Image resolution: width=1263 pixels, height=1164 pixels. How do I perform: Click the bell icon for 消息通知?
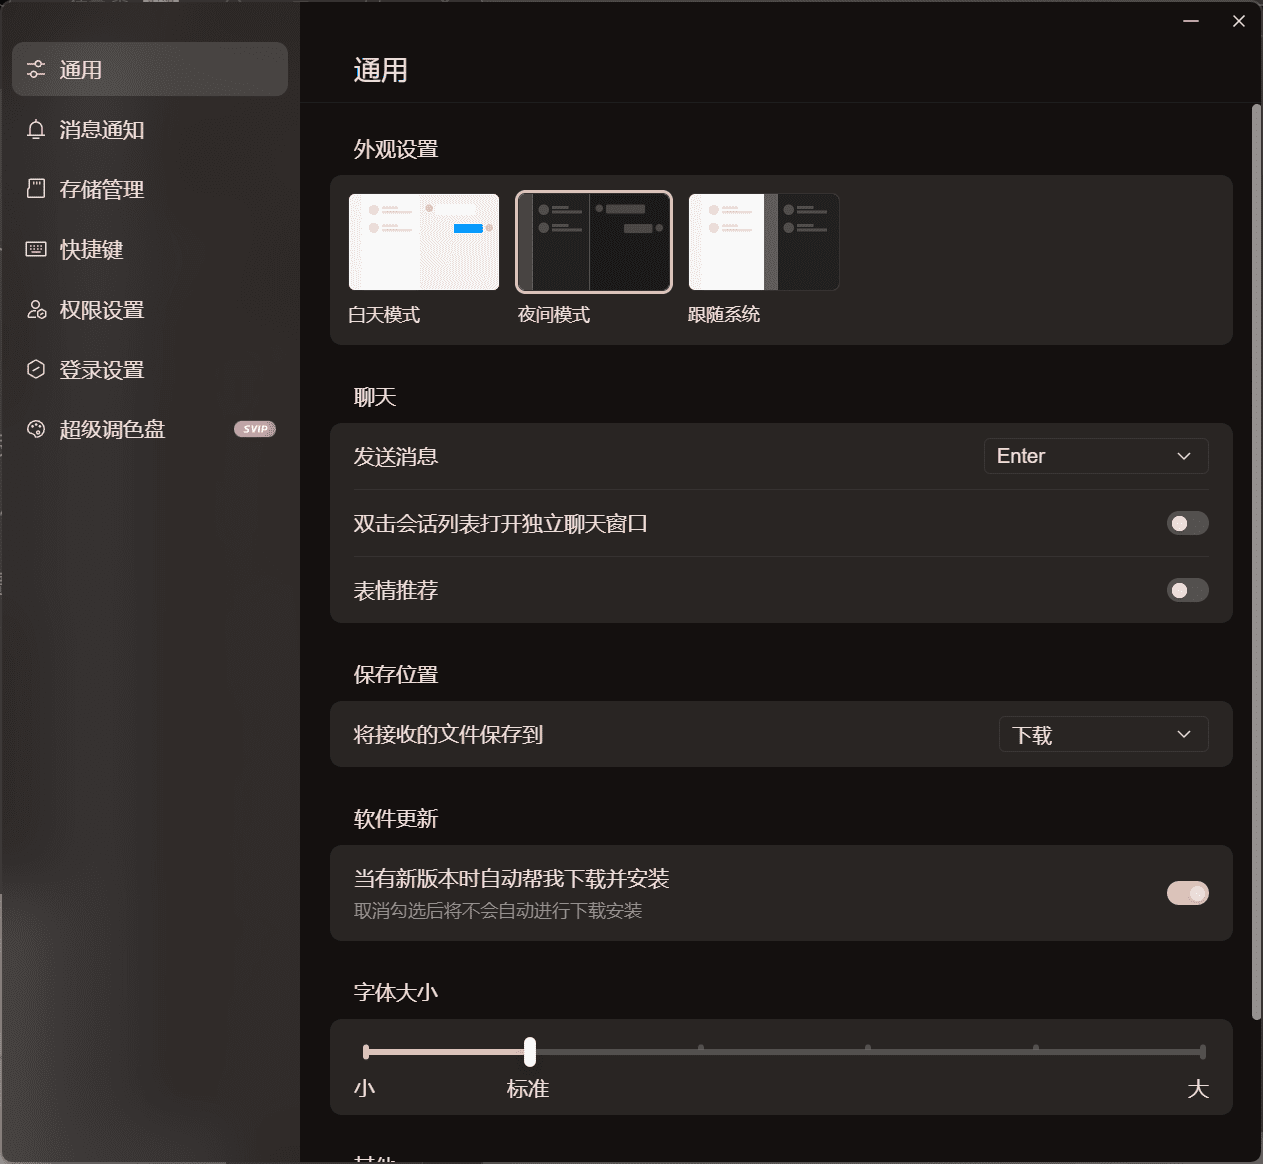(x=36, y=129)
